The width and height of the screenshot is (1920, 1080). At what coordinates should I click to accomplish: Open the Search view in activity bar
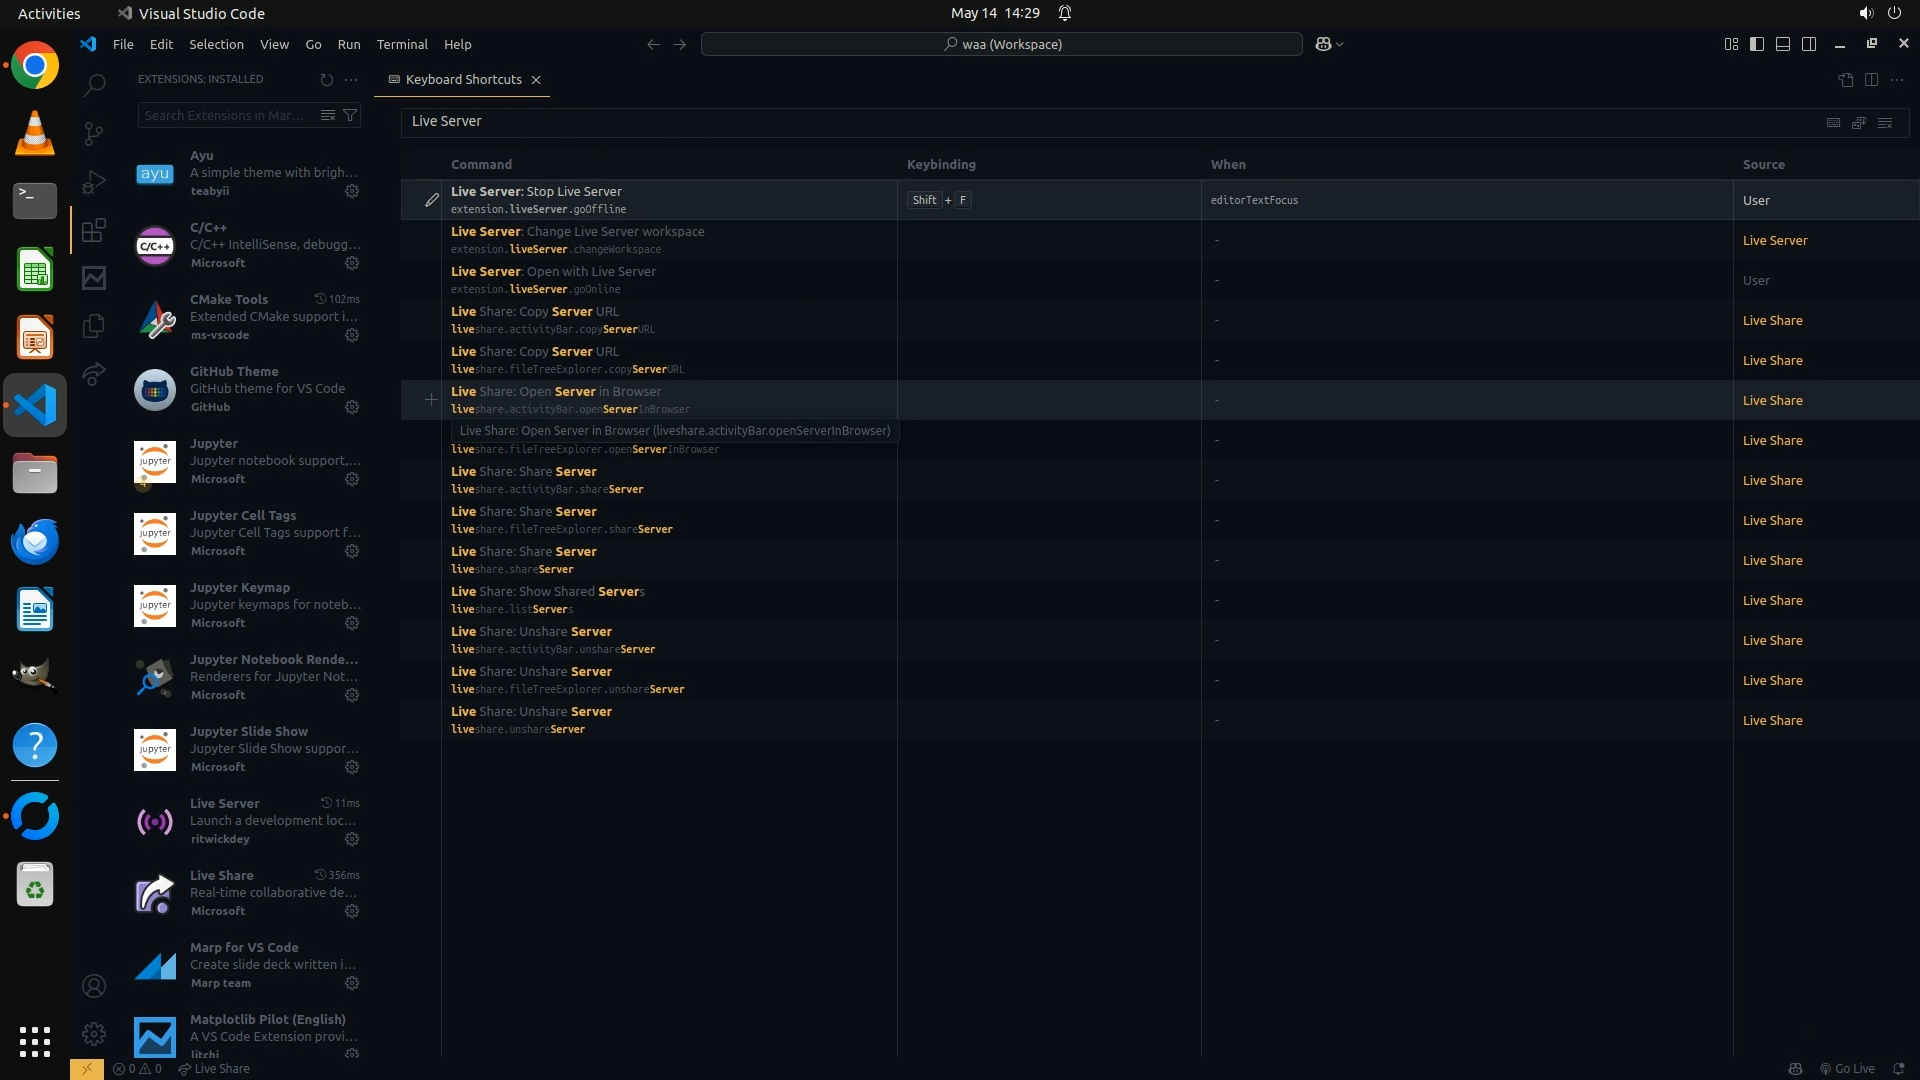pyautogui.click(x=94, y=86)
